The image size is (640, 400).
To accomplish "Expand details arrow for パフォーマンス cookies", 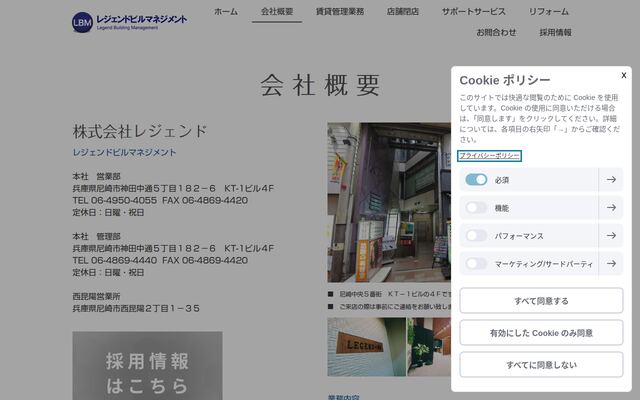I will (x=611, y=236).
